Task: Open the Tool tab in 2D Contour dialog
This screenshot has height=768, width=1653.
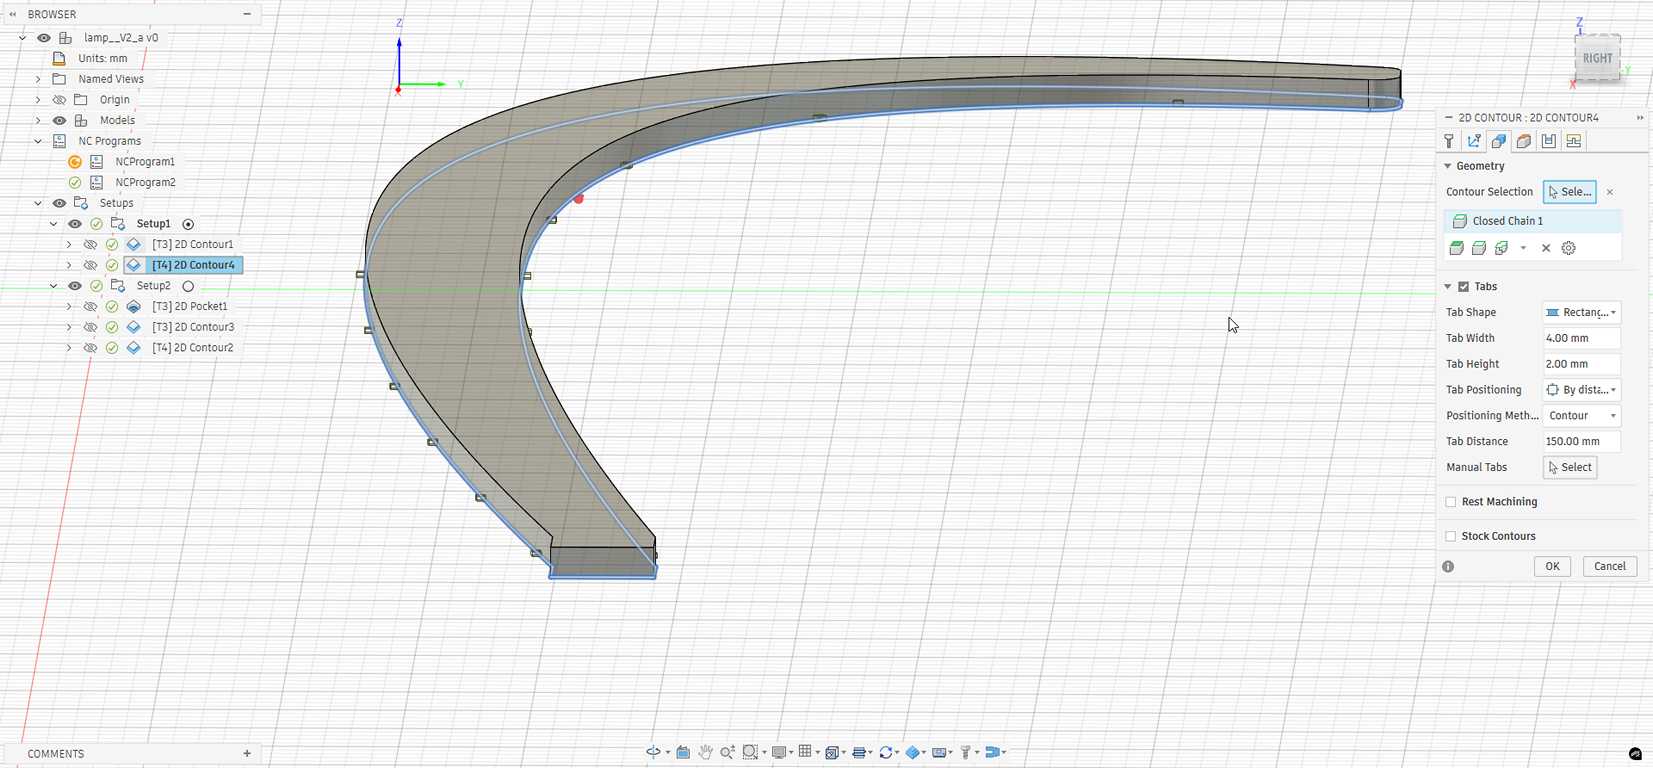Action: [1449, 141]
